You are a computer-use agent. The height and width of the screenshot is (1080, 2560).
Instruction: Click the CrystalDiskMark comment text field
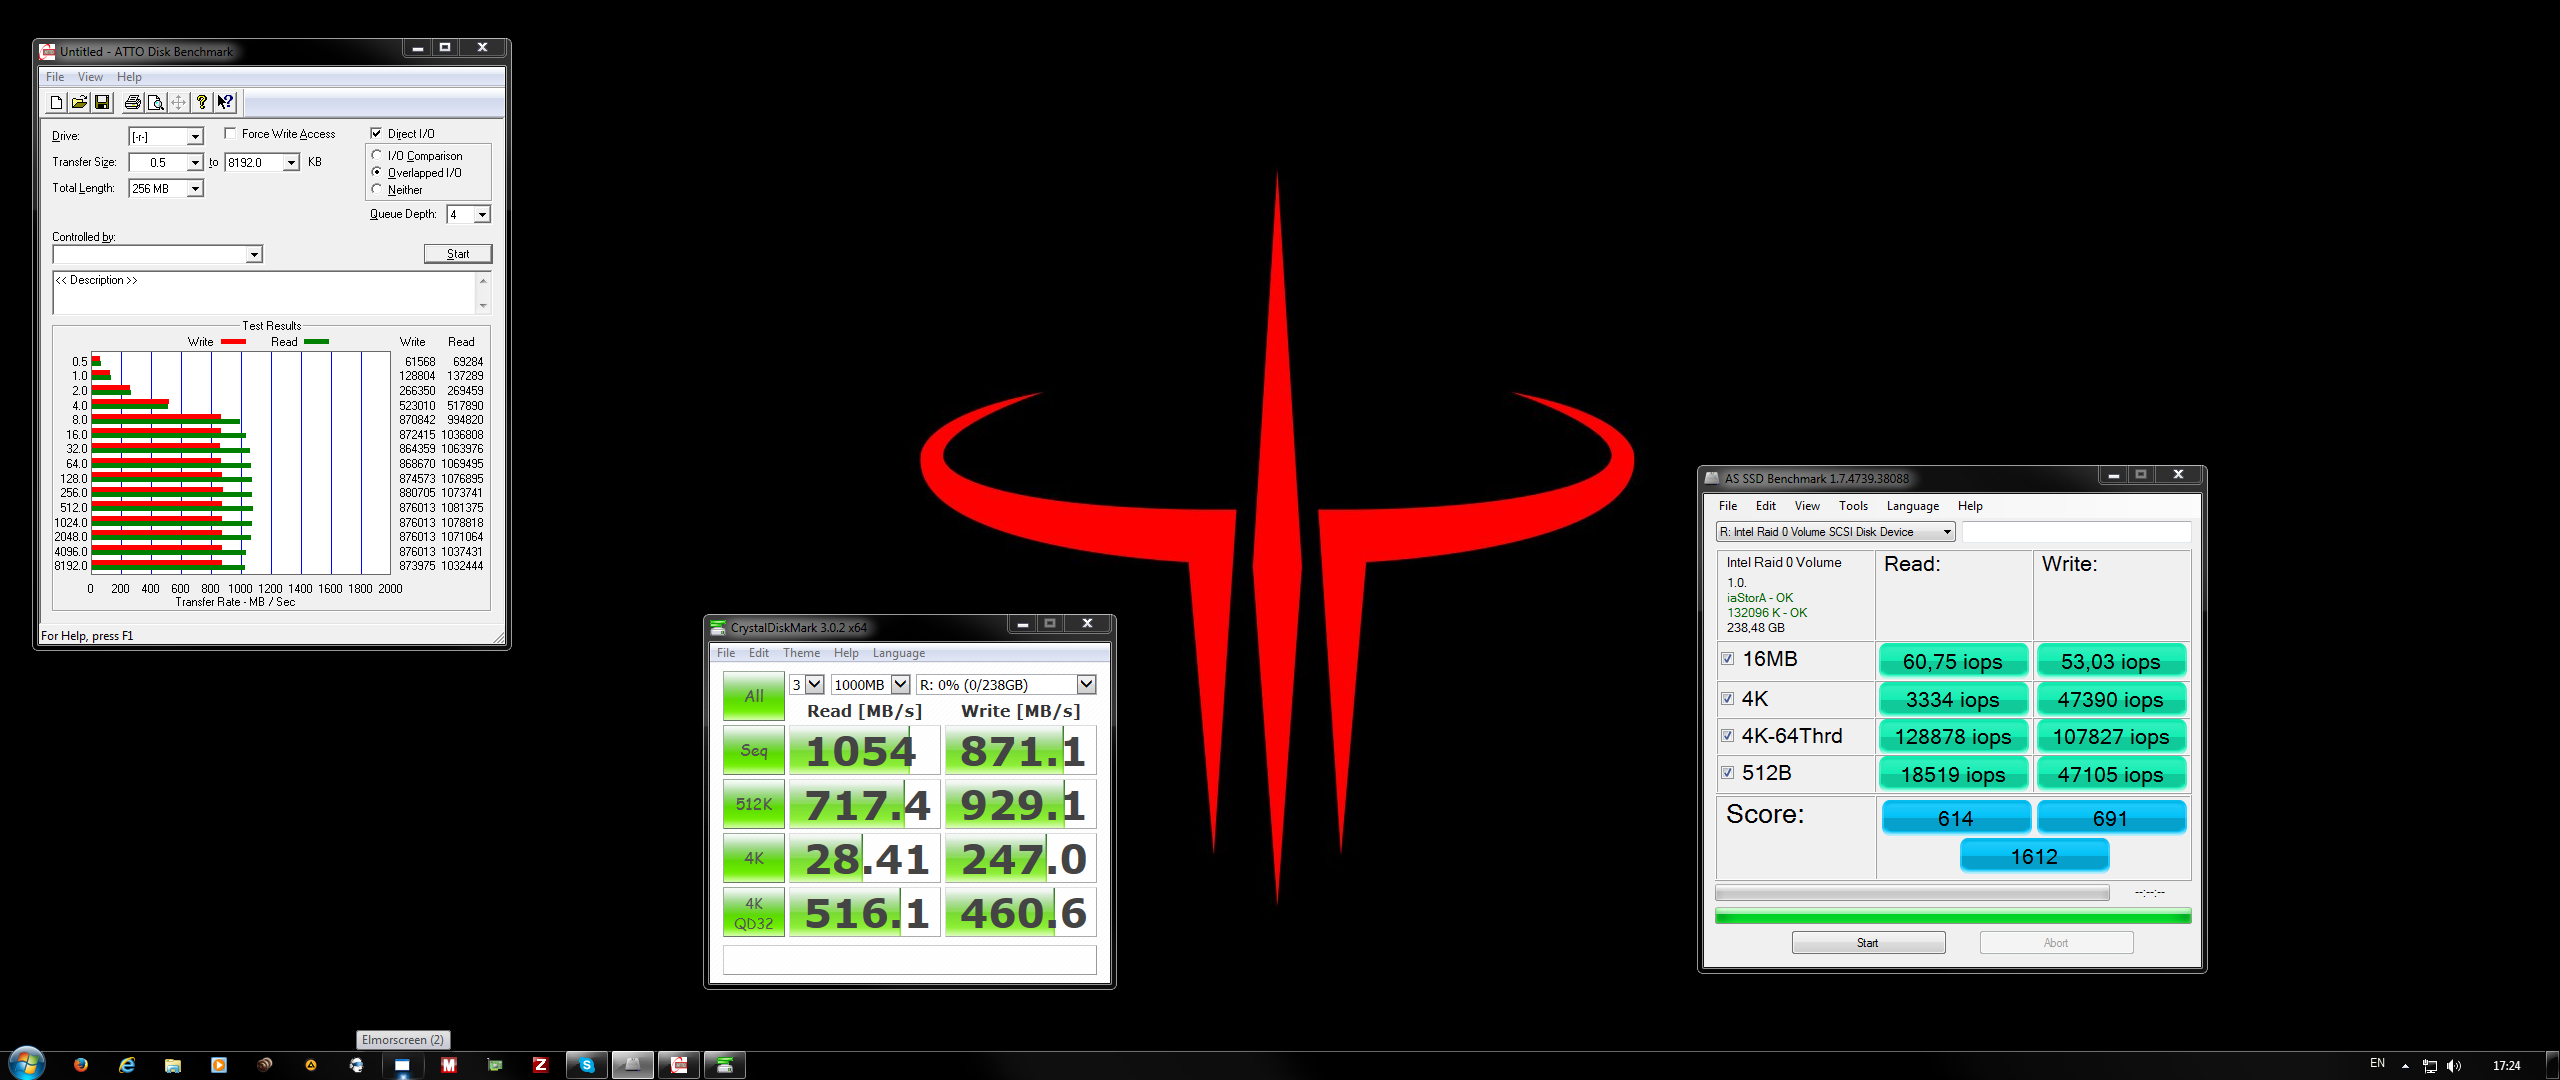[x=909, y=960]
